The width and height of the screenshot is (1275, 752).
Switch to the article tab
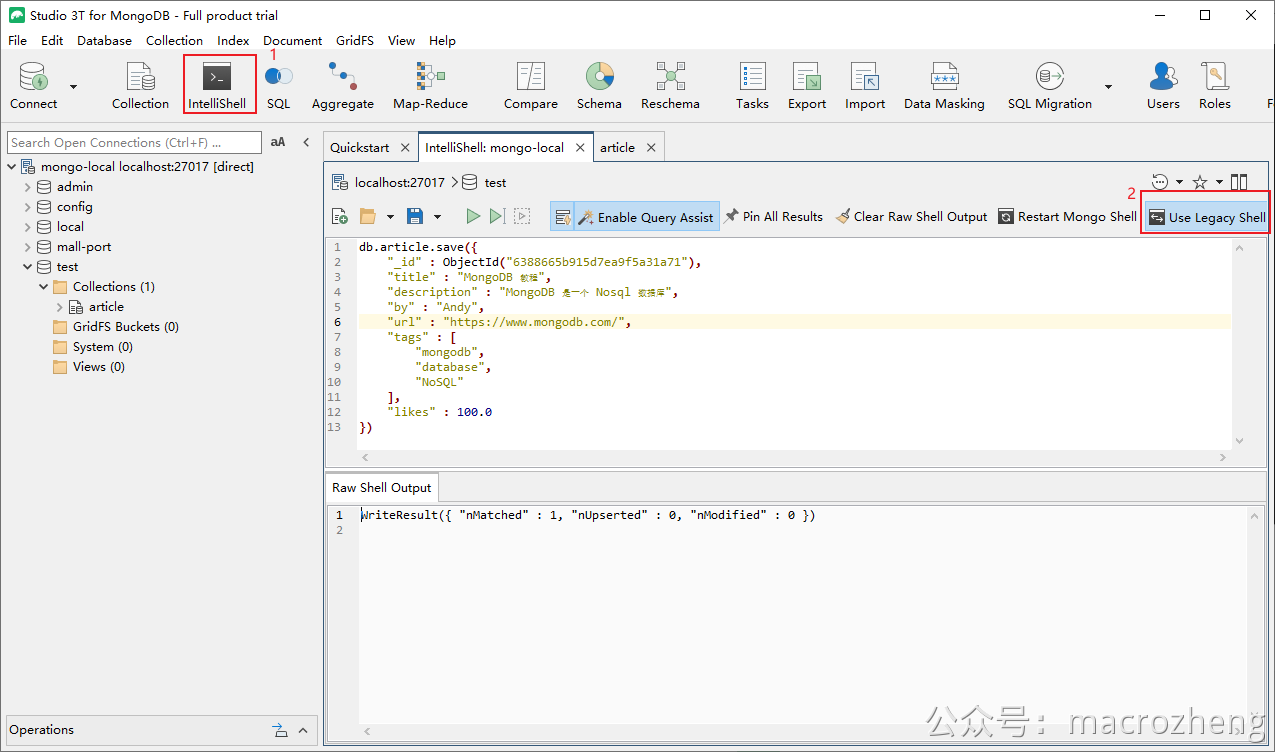coord(617,147)
